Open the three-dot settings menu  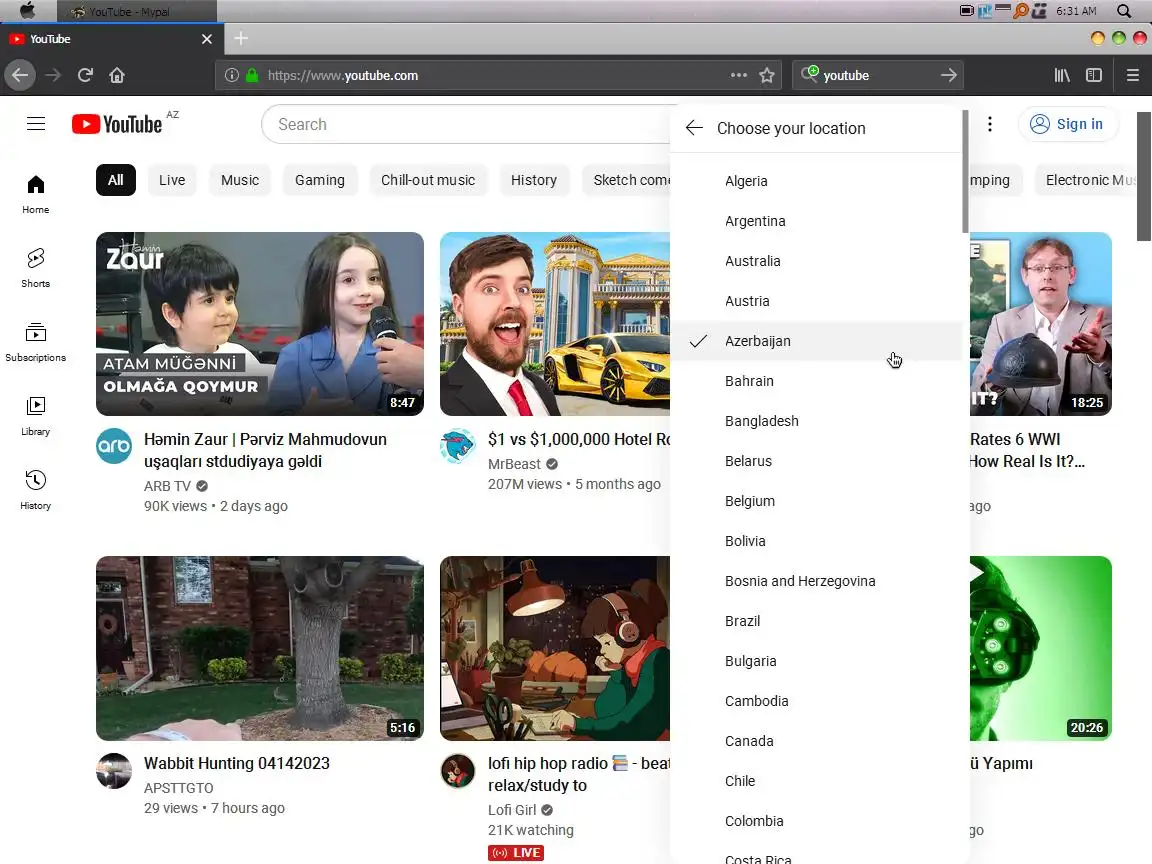990,124
